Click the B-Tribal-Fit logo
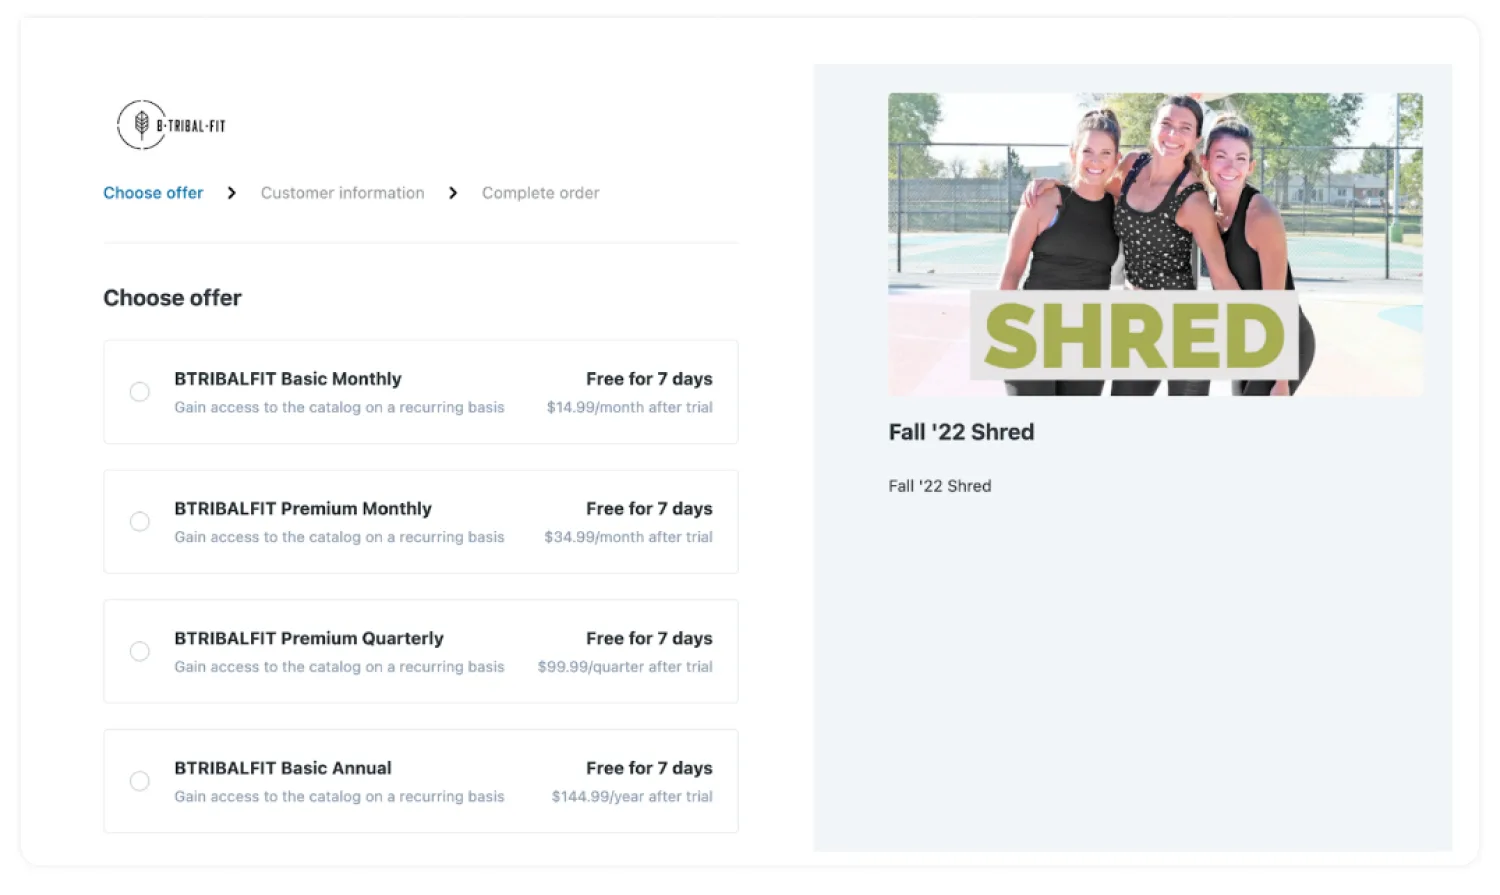The width and height of the screenshot is (1500, 895). point(172,125)
